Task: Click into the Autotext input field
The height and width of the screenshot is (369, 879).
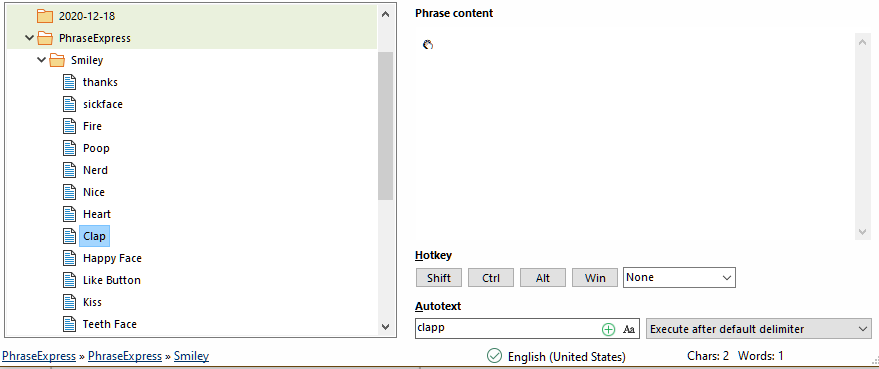Action: [507, 329]
